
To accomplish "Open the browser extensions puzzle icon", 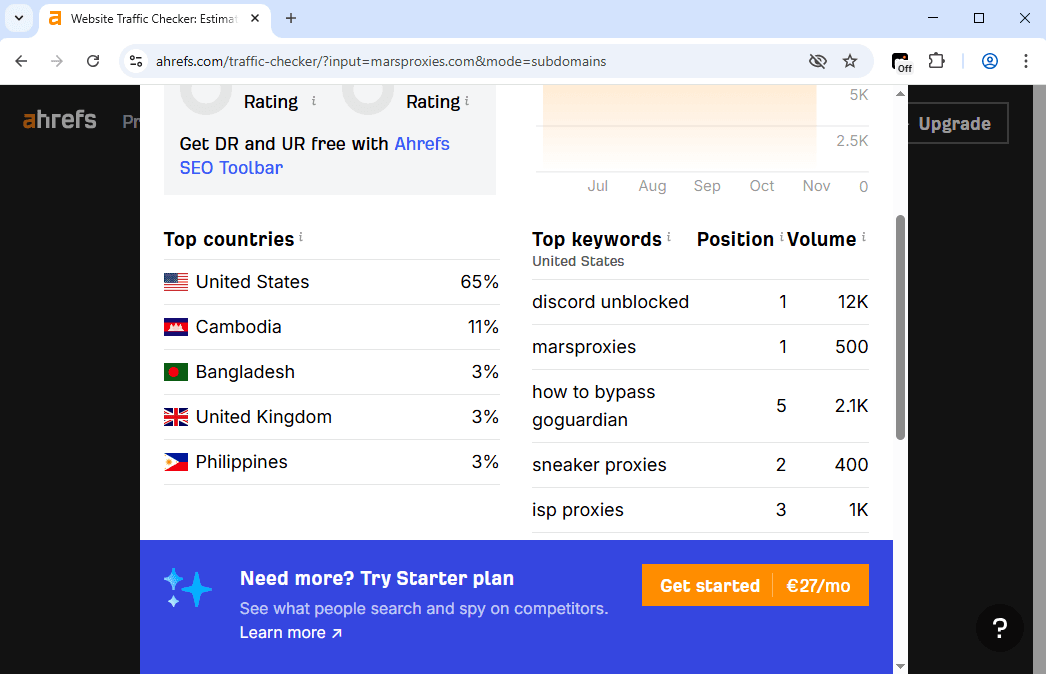I will pos(936,61).
